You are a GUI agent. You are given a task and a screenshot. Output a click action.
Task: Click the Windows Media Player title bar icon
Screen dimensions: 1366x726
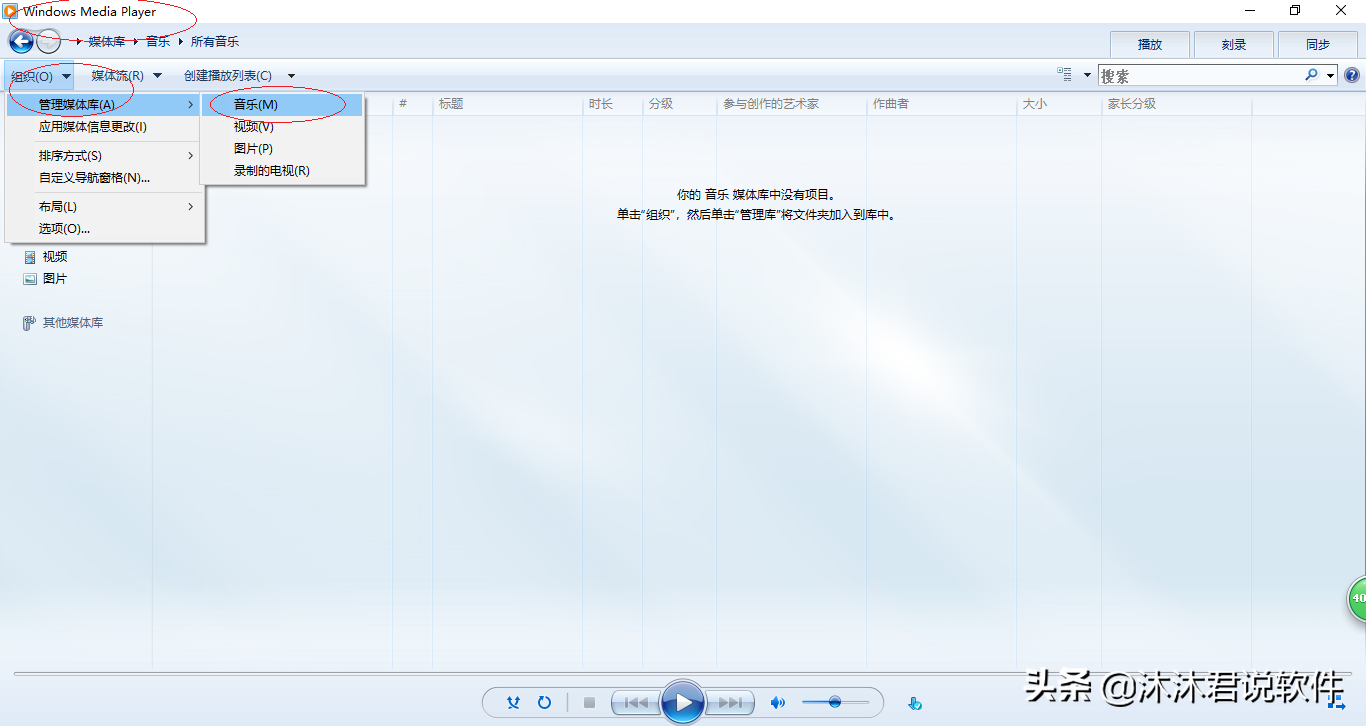click(x=11, y=12)
